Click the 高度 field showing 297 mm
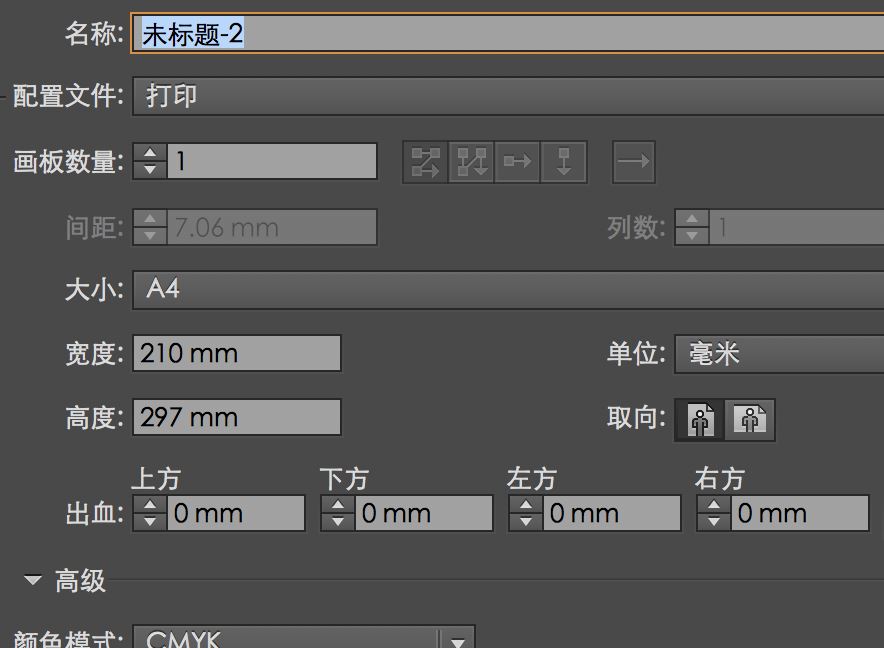The width and height of the screenshot is (884, 648). click(235, 417)
